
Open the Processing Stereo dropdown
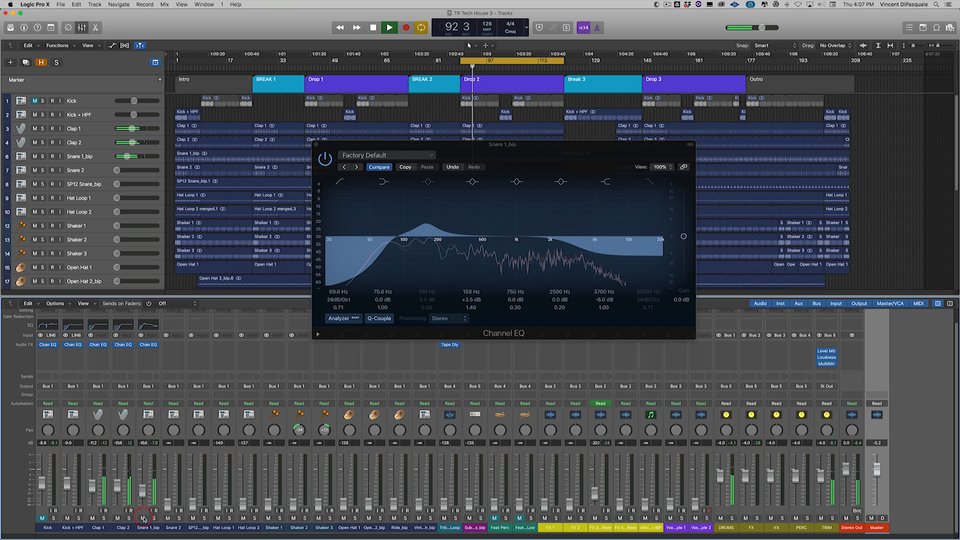click(x=449, y=318)
